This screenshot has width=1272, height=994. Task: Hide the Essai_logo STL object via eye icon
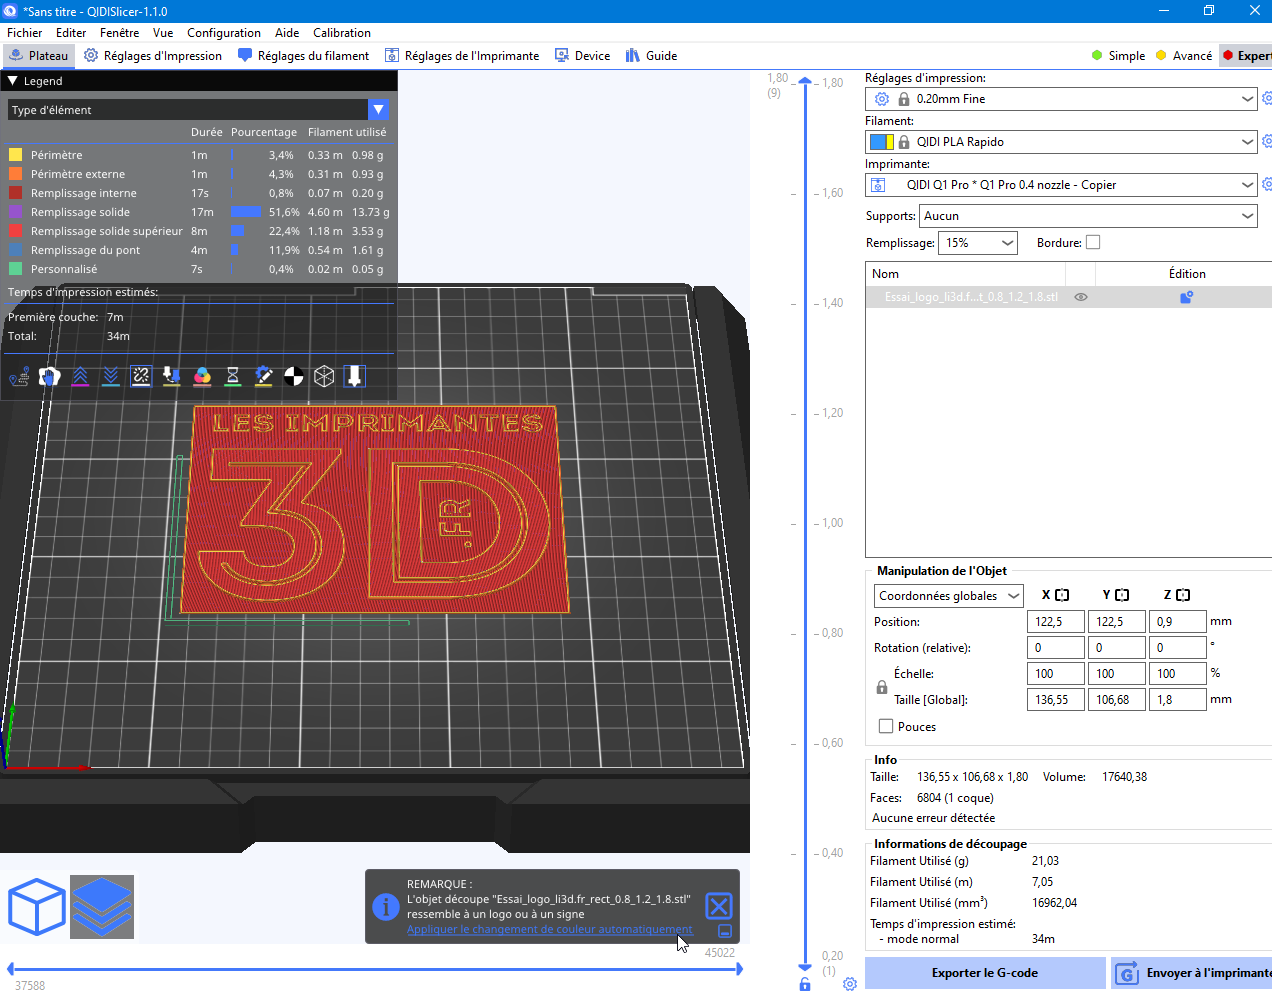[x=1081, y=297]
